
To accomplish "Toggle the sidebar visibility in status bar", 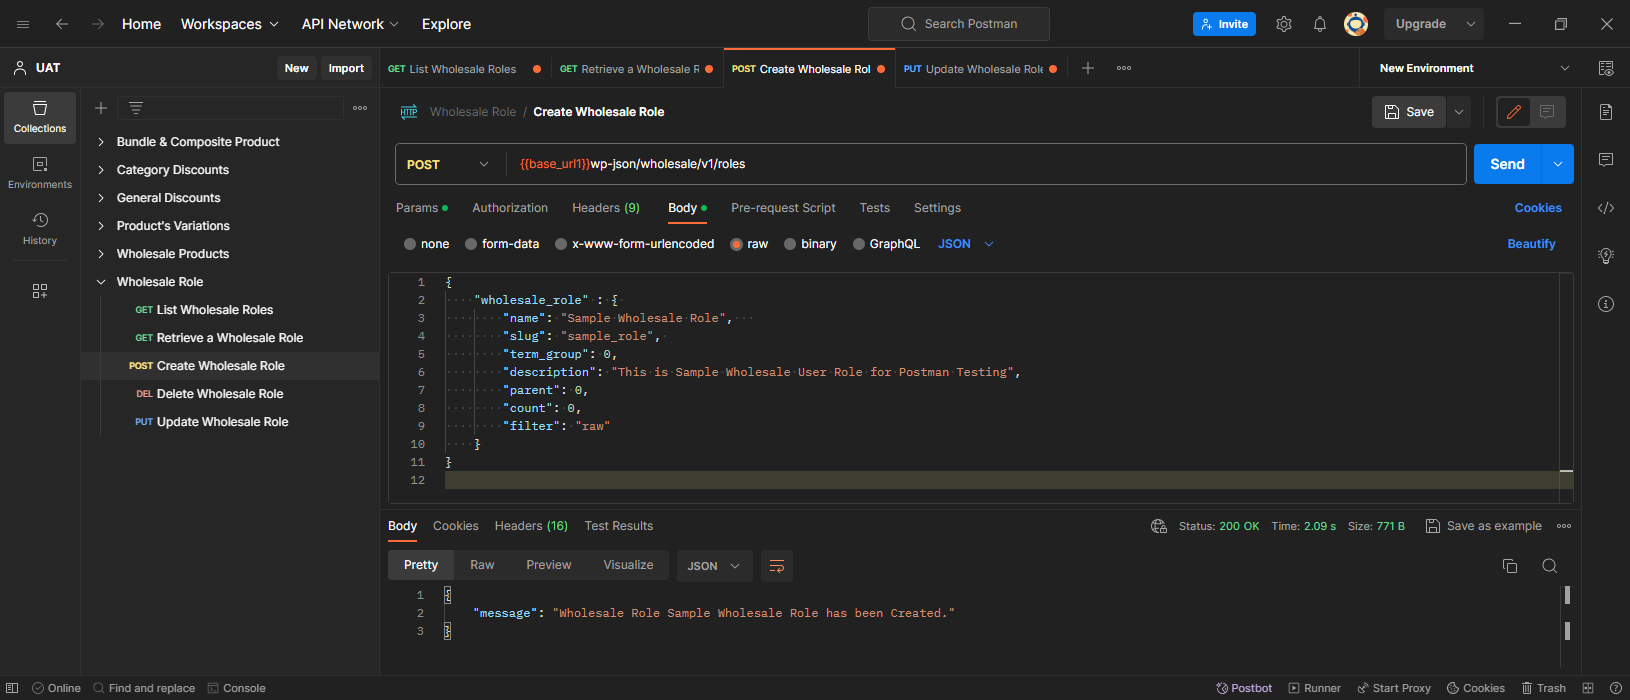I will tap(13, 688).
